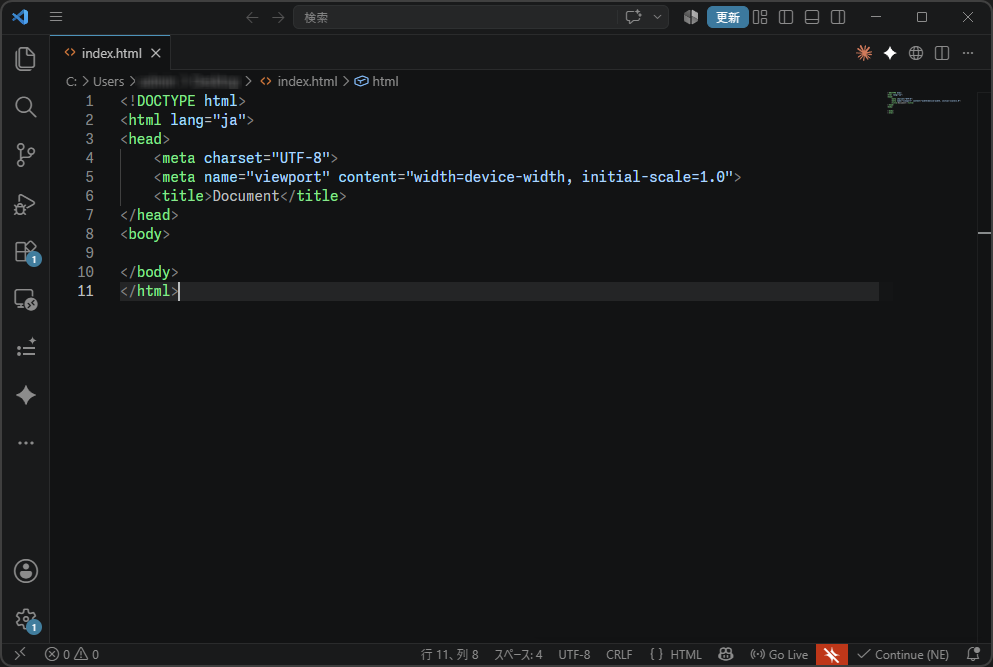Open the Accounts menu icon

point(25,571)
